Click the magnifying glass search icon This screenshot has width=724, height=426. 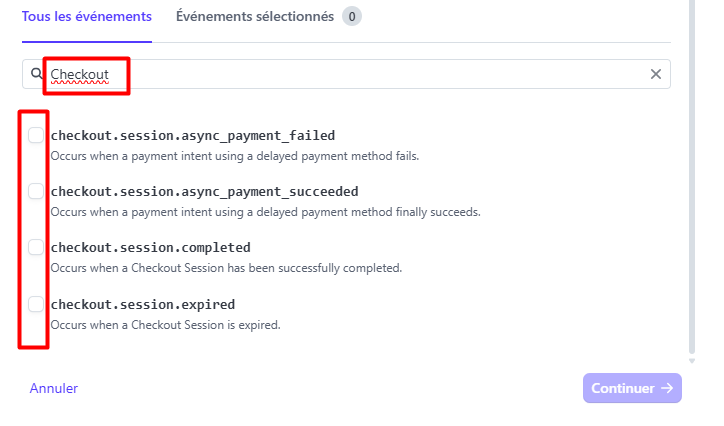tap(36, 73)
